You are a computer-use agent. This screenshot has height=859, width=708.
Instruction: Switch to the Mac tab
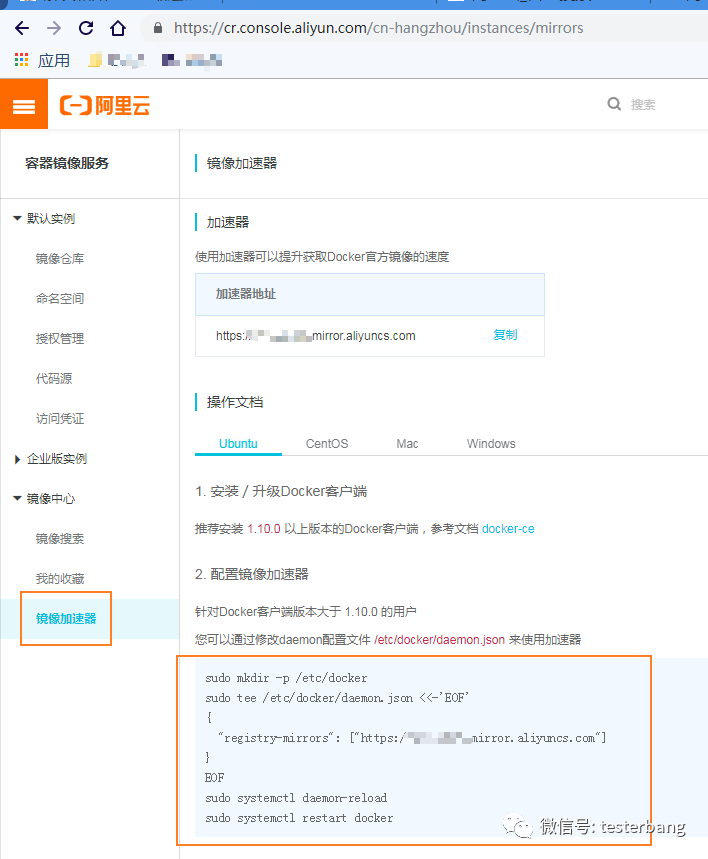(x=407, y=444)
